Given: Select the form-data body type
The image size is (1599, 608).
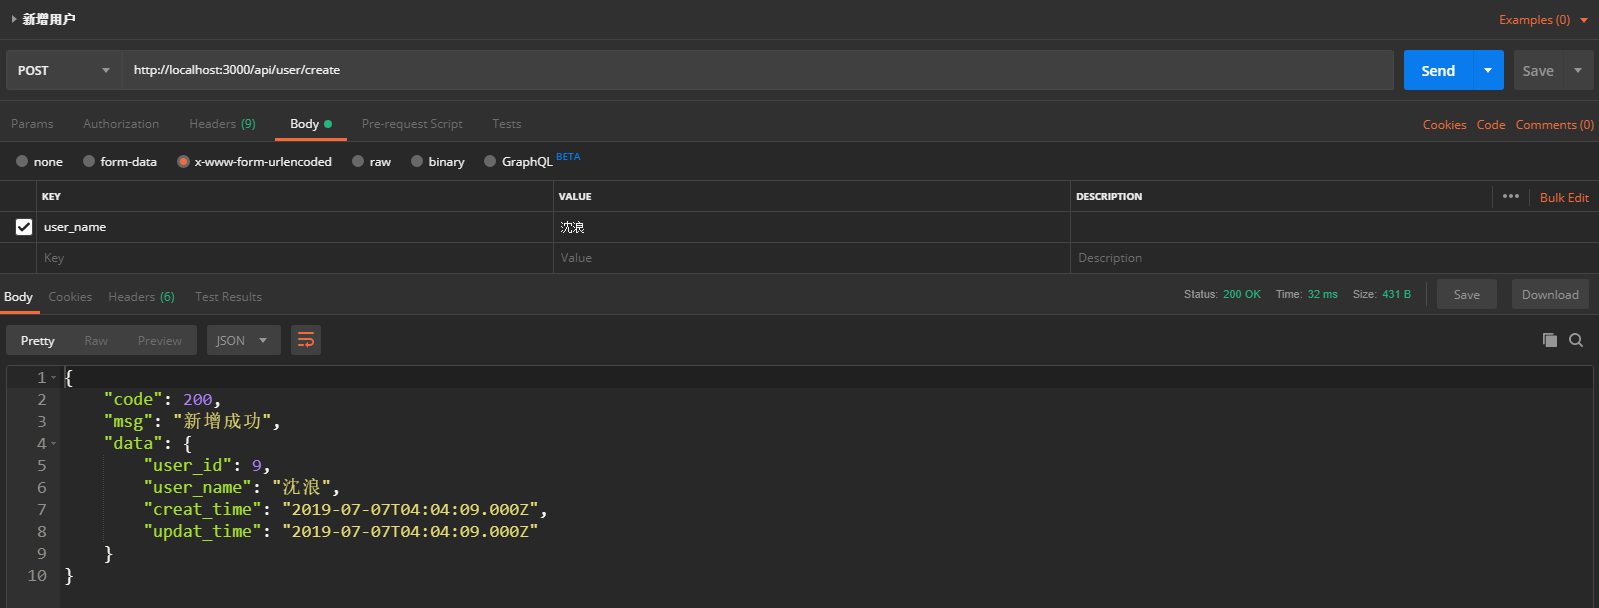Looking at the screenshot, I should [x=89, y=161].
